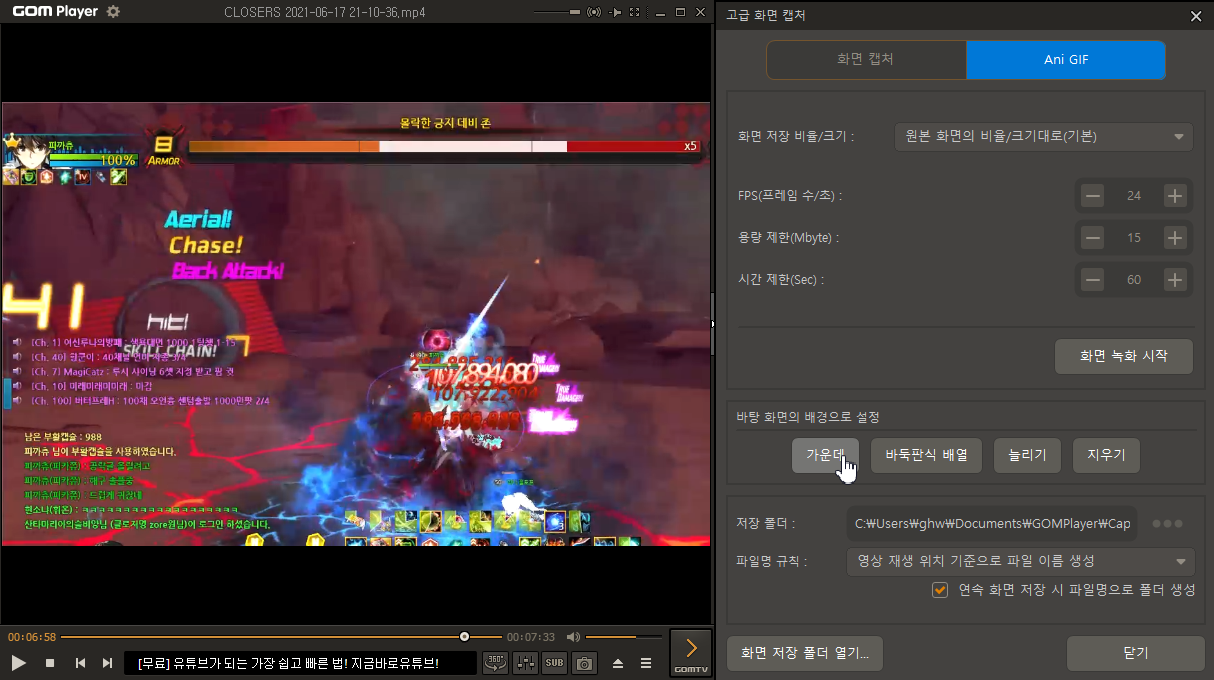Set wallpaper centered with 가운데
The width and height of the screenshot is (1214, 680).
pyautogui.click(x=826, y=455)
